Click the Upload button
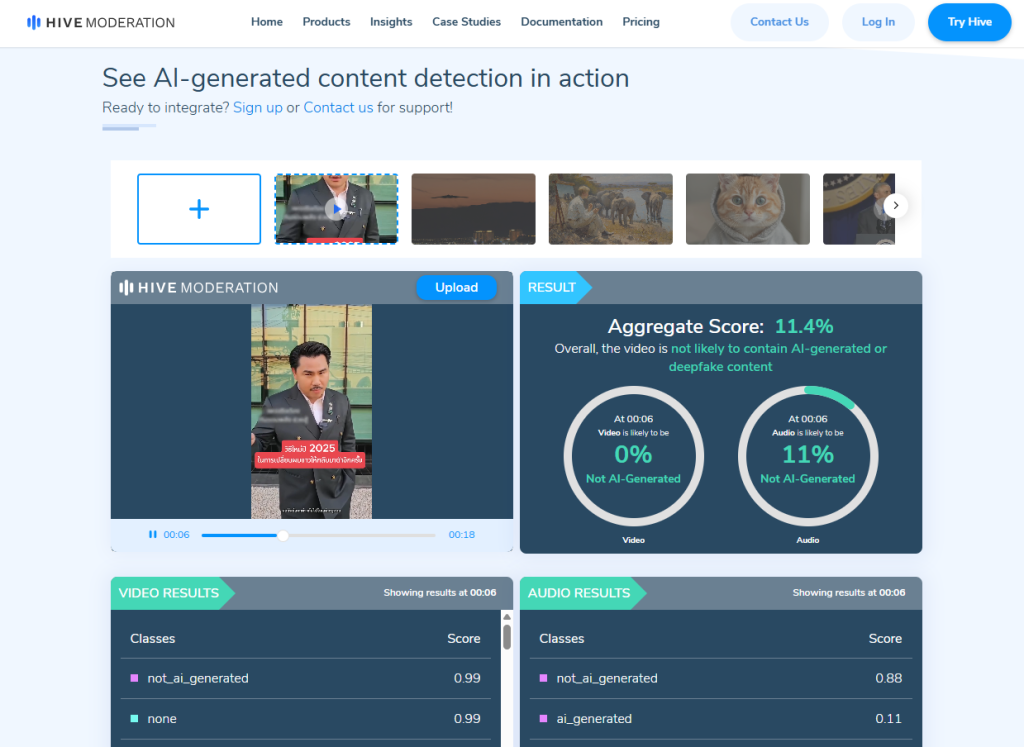 pyautogui.click(x=456, y=288)
